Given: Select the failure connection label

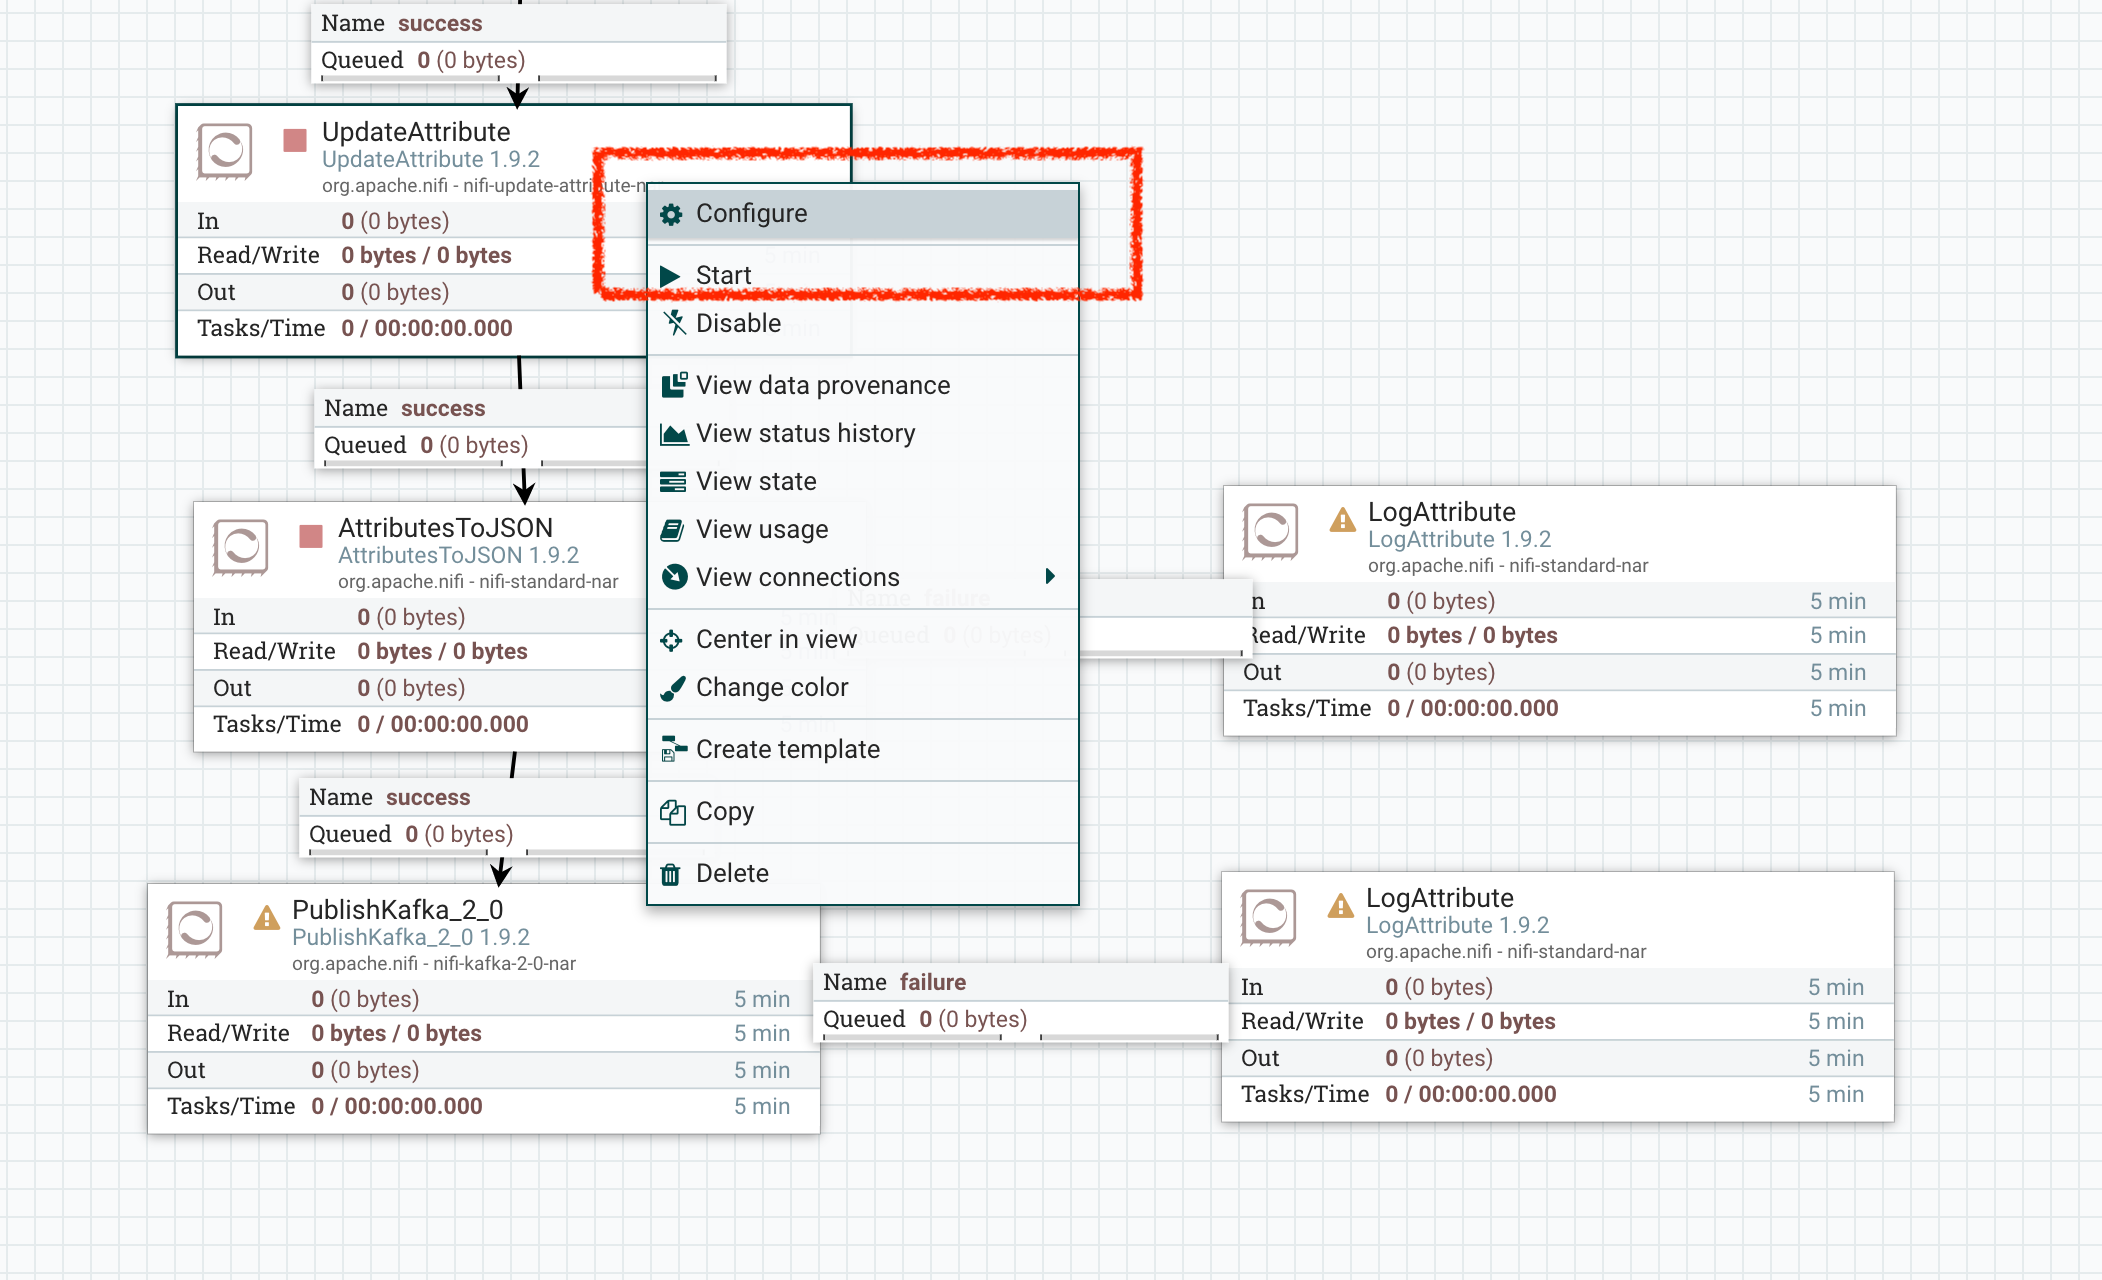Looking at the screenshot, I should point(932,982).
